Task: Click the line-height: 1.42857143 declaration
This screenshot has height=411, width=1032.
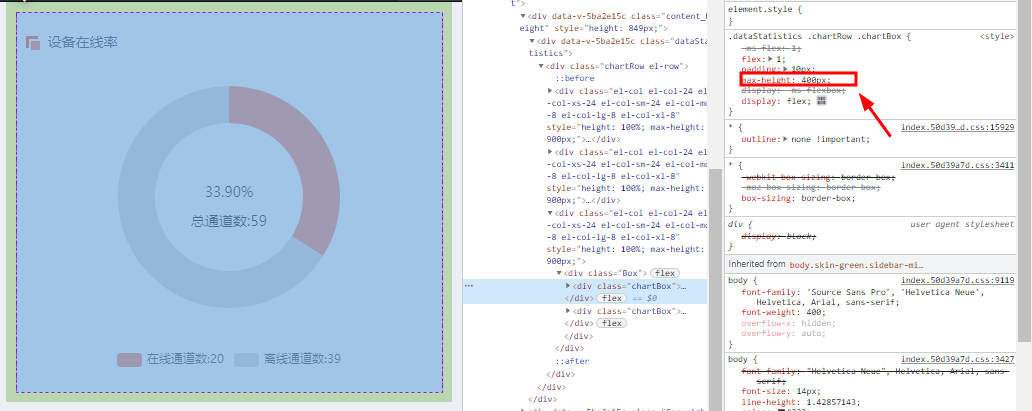Action: 800,402
